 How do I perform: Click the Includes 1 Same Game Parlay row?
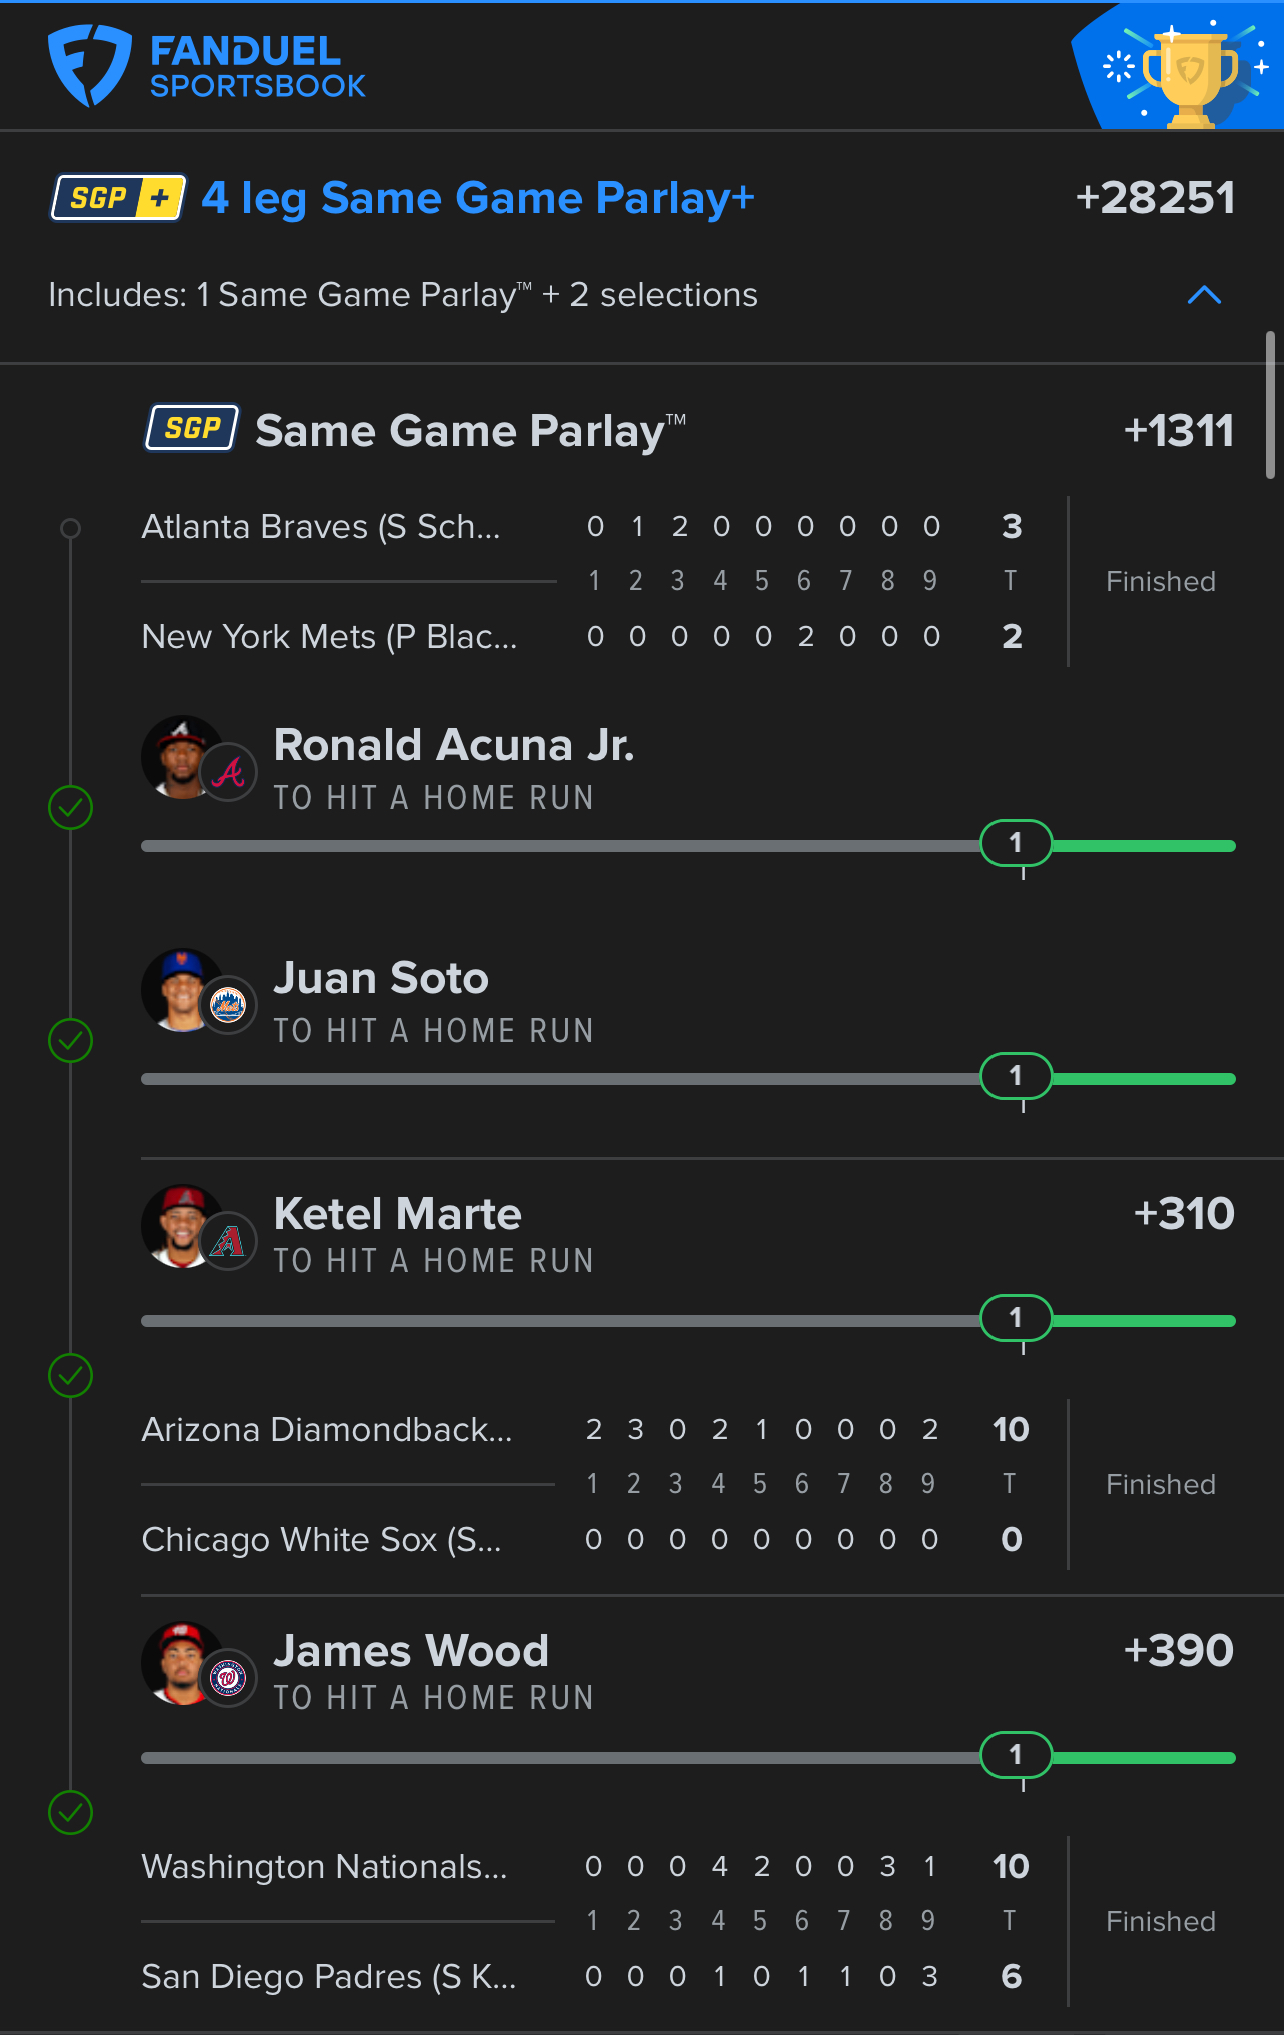coord(403,295)
